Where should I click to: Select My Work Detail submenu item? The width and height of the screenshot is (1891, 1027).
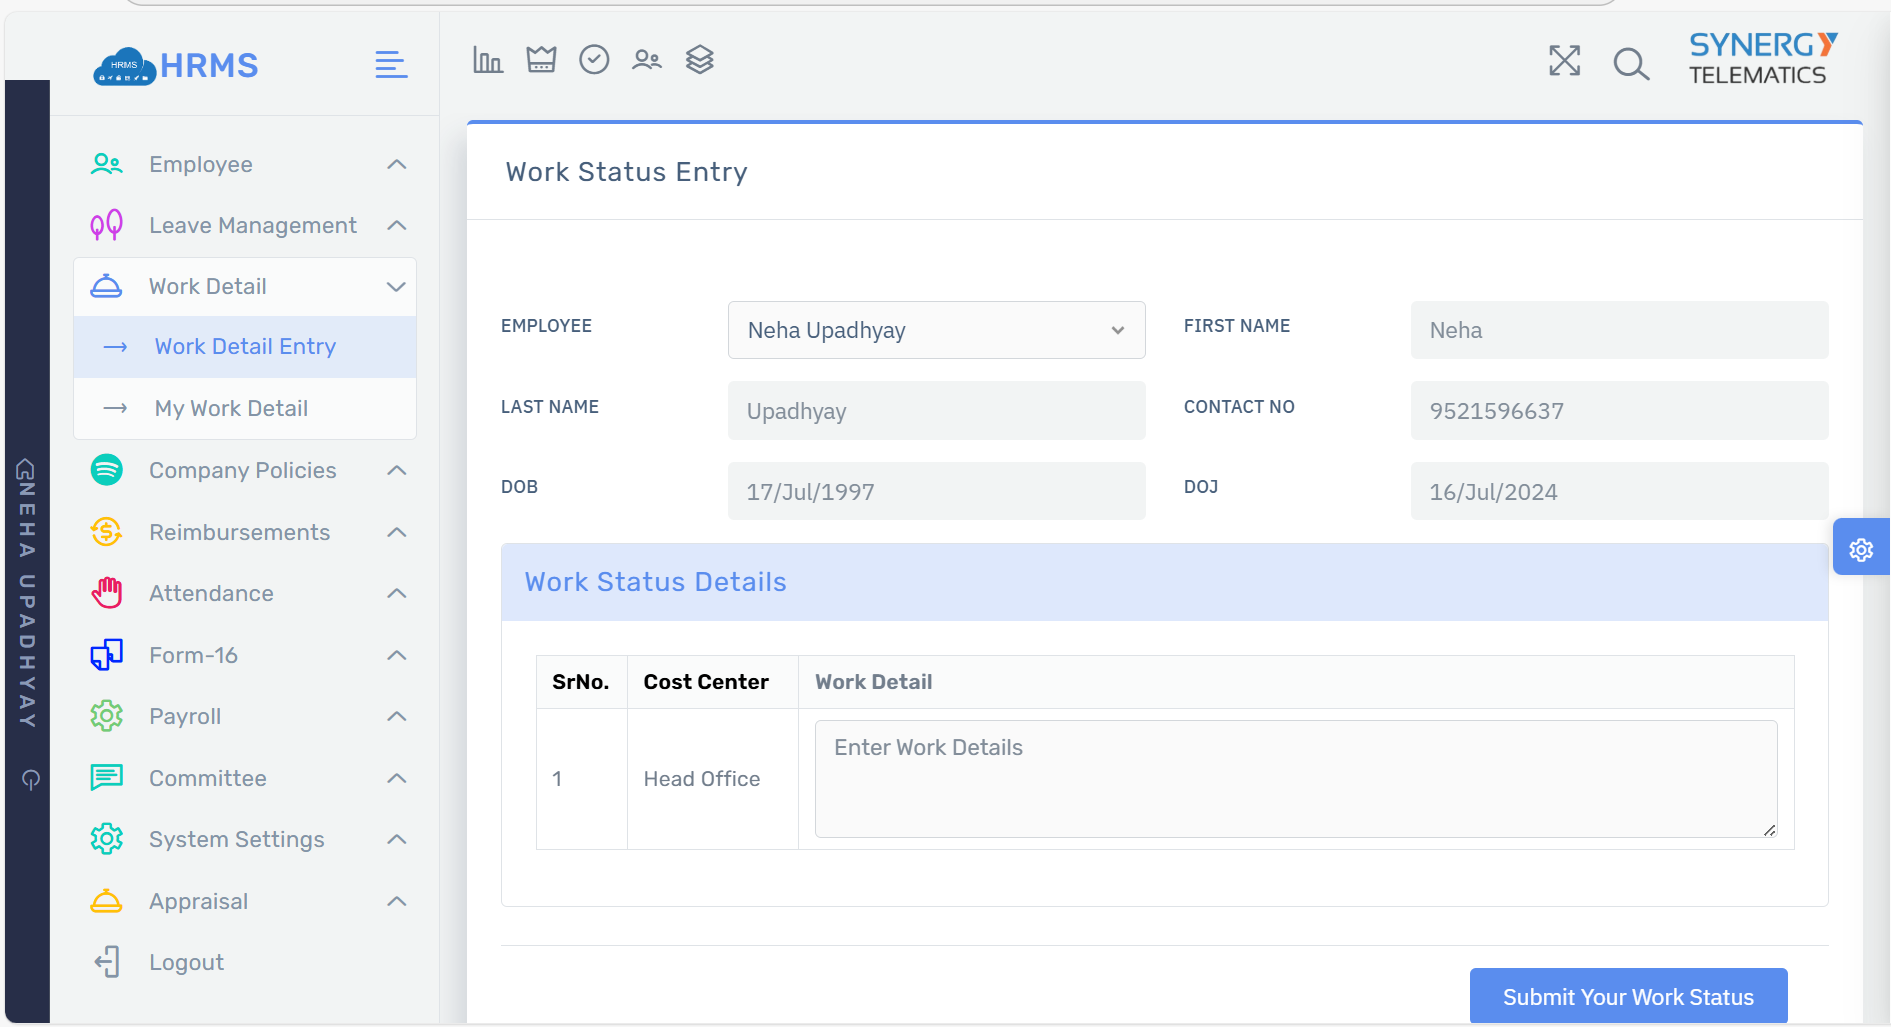pos(231,408)
